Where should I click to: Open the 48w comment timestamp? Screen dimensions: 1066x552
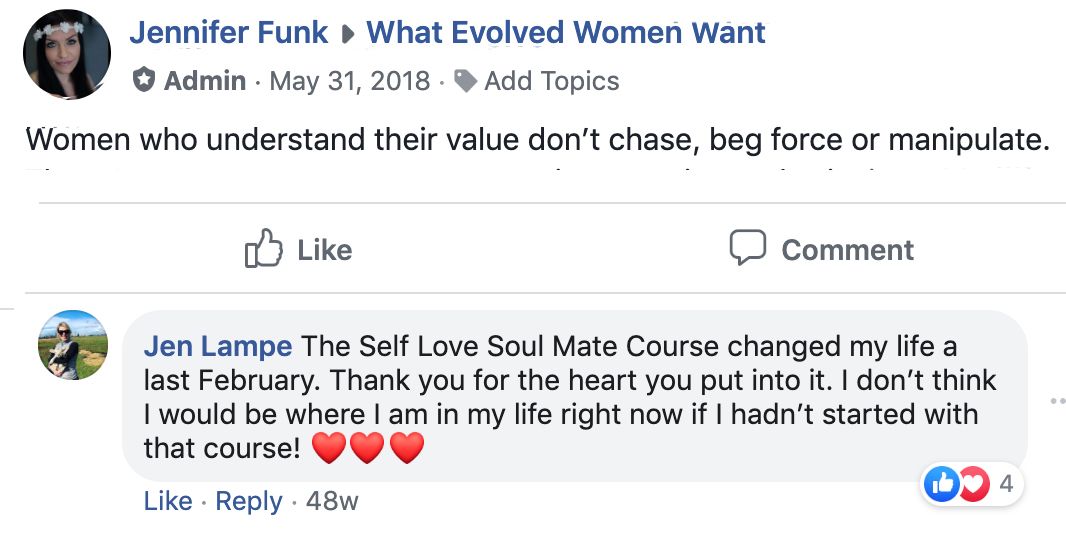pos(332,501)
